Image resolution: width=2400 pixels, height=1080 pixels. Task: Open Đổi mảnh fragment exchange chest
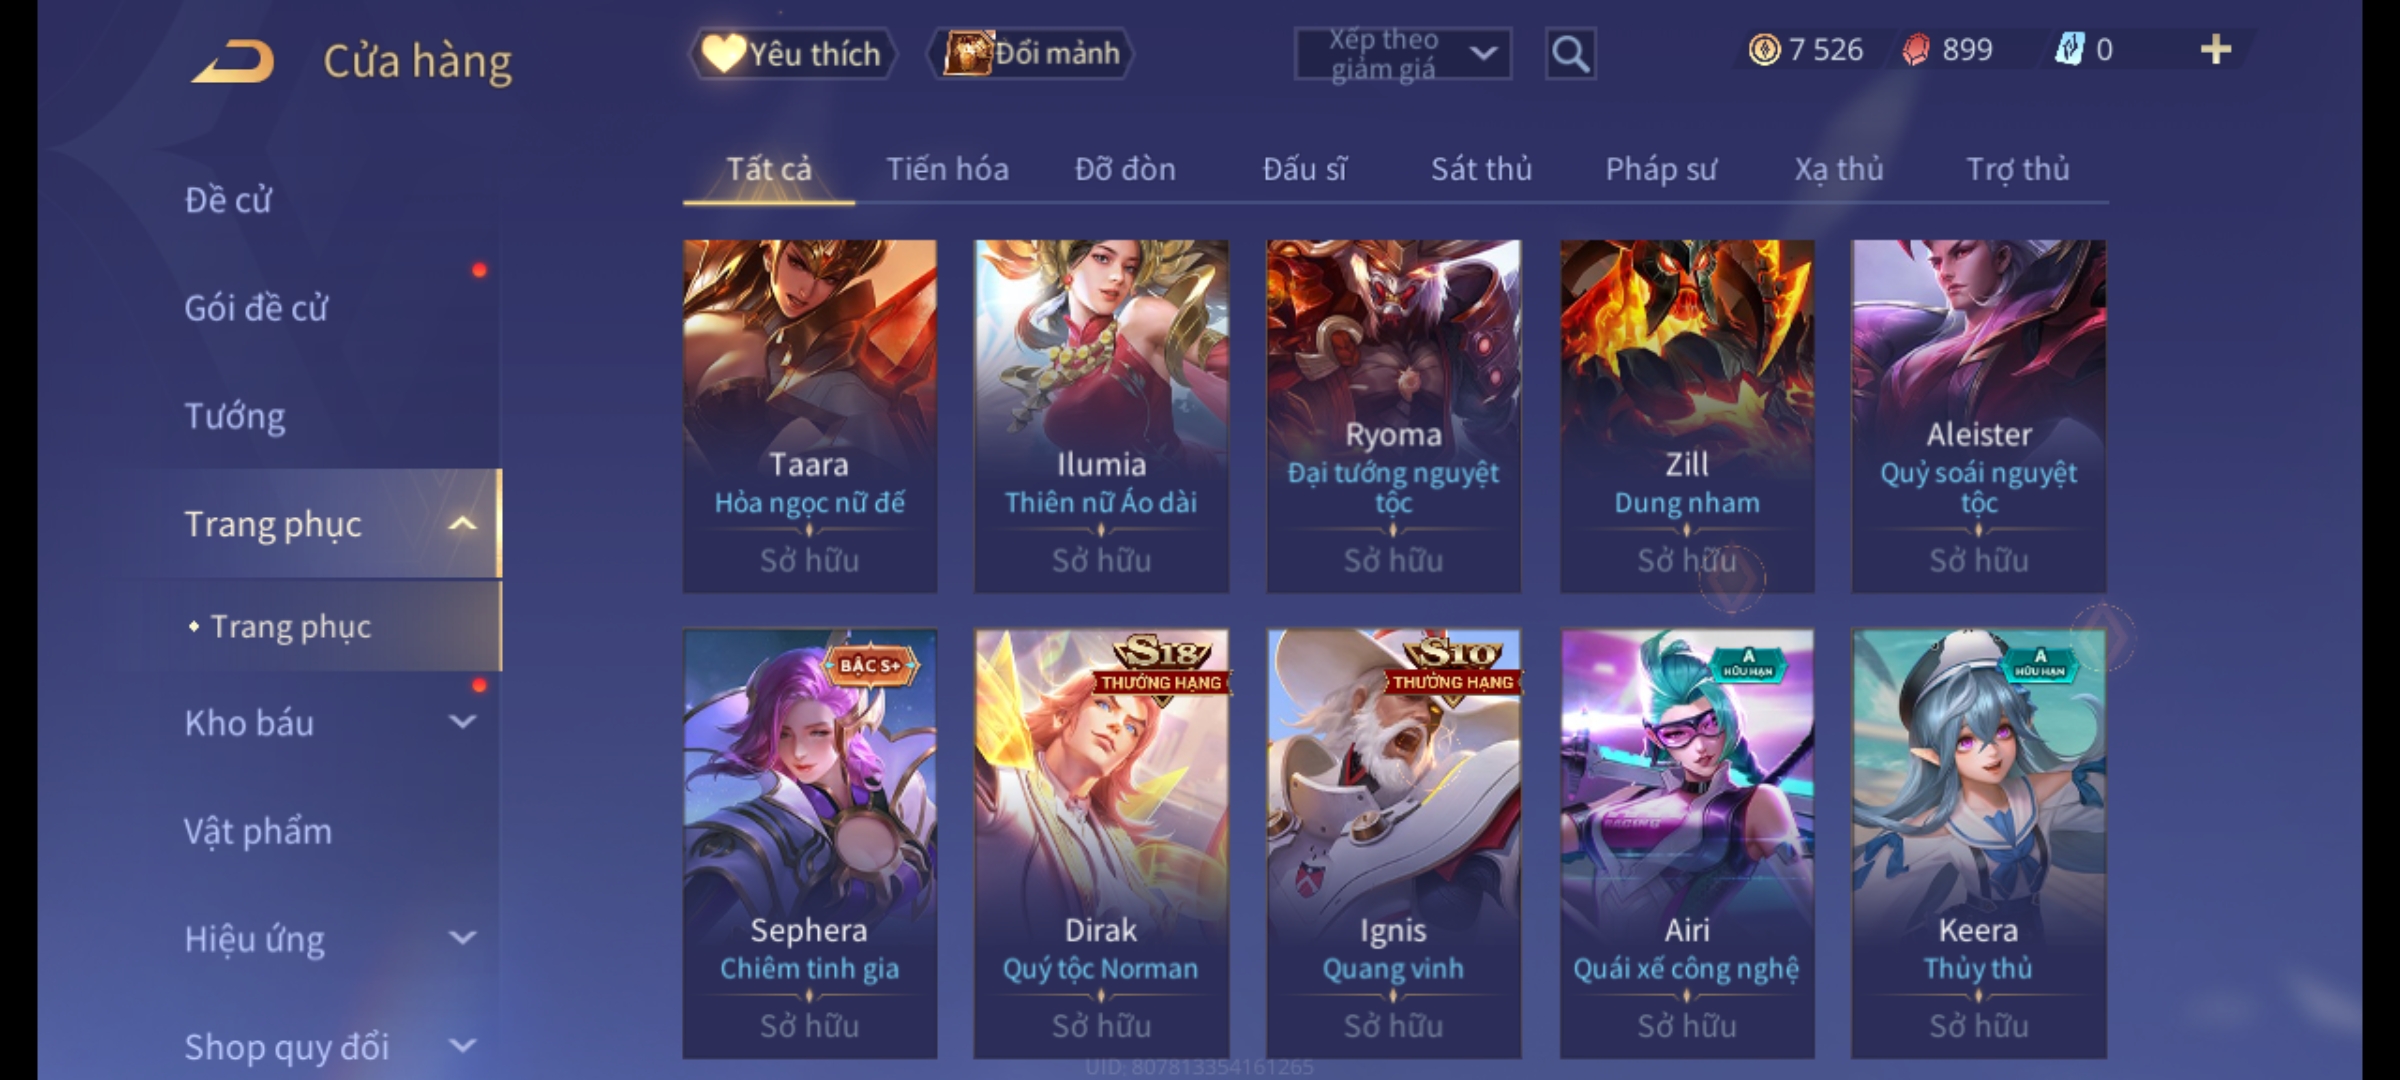click(1031, 53)
